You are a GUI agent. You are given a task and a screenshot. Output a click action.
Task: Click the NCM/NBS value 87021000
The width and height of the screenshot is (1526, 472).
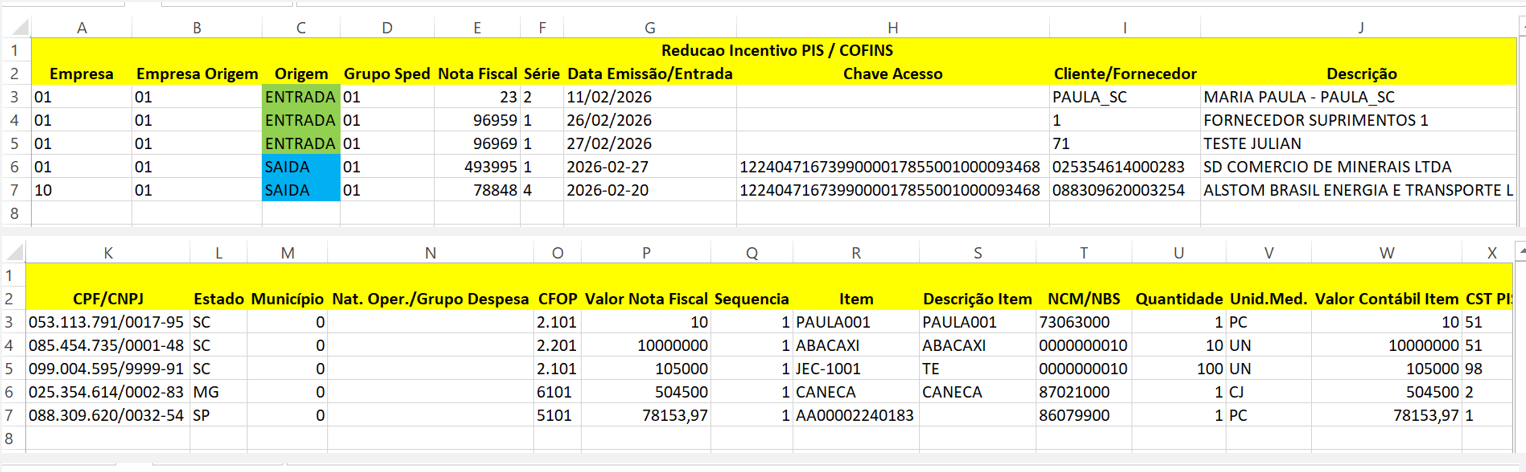pos(1084,391)
